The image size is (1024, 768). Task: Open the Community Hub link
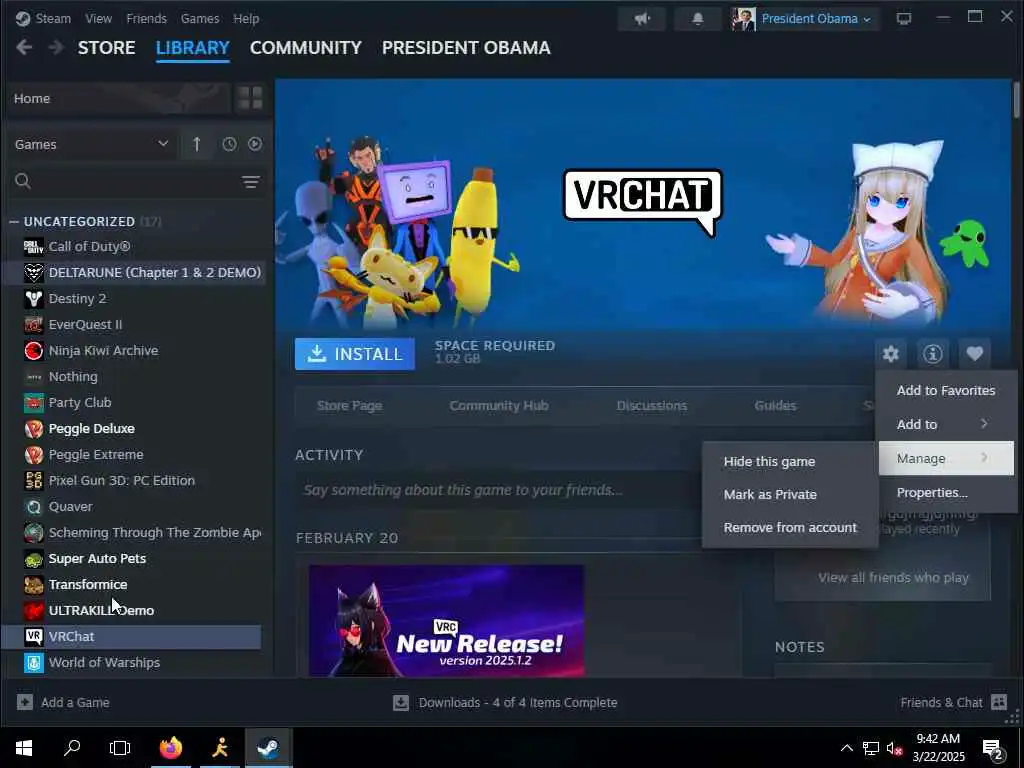(x=499, y=406)
